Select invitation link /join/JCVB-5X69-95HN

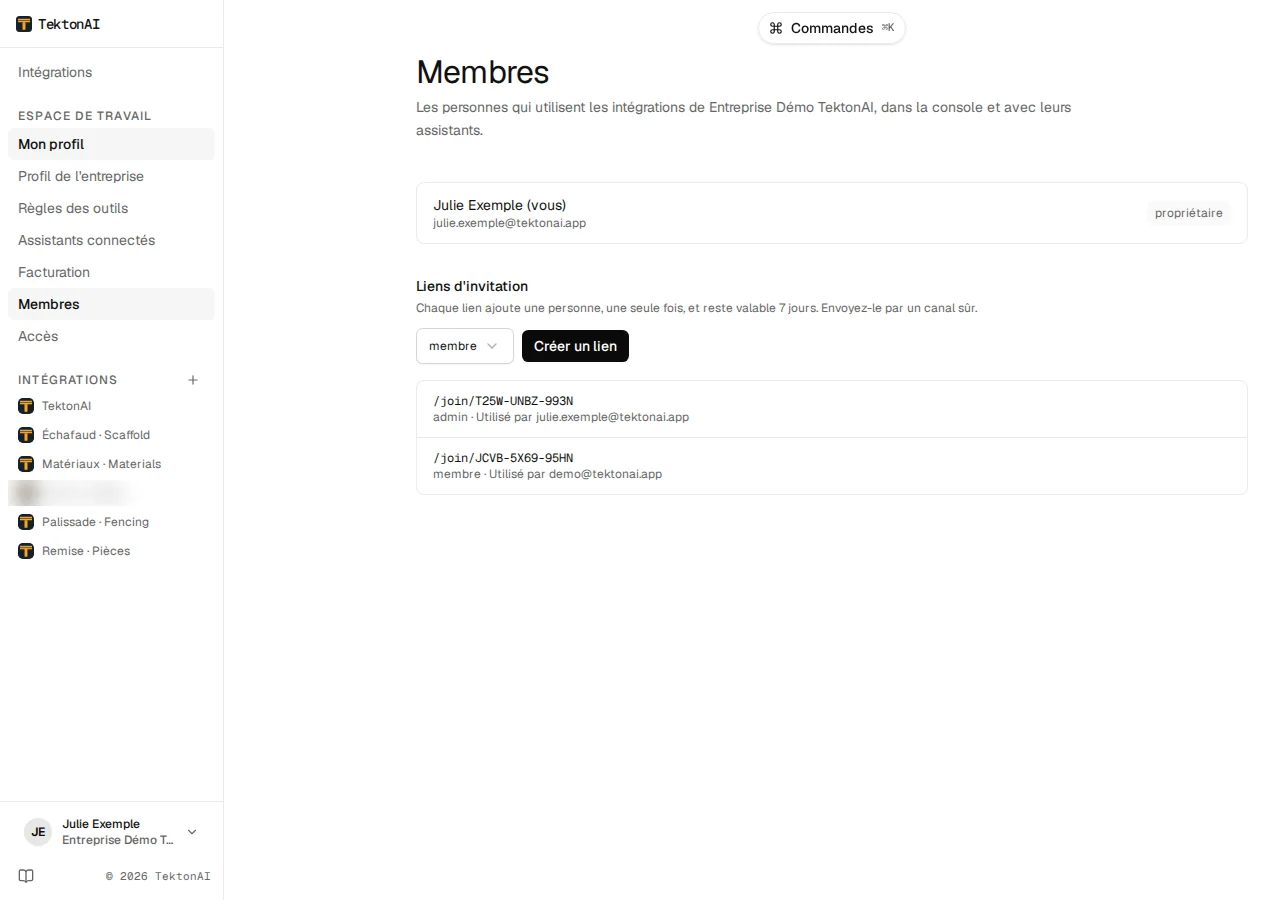[x=503, y=458]
